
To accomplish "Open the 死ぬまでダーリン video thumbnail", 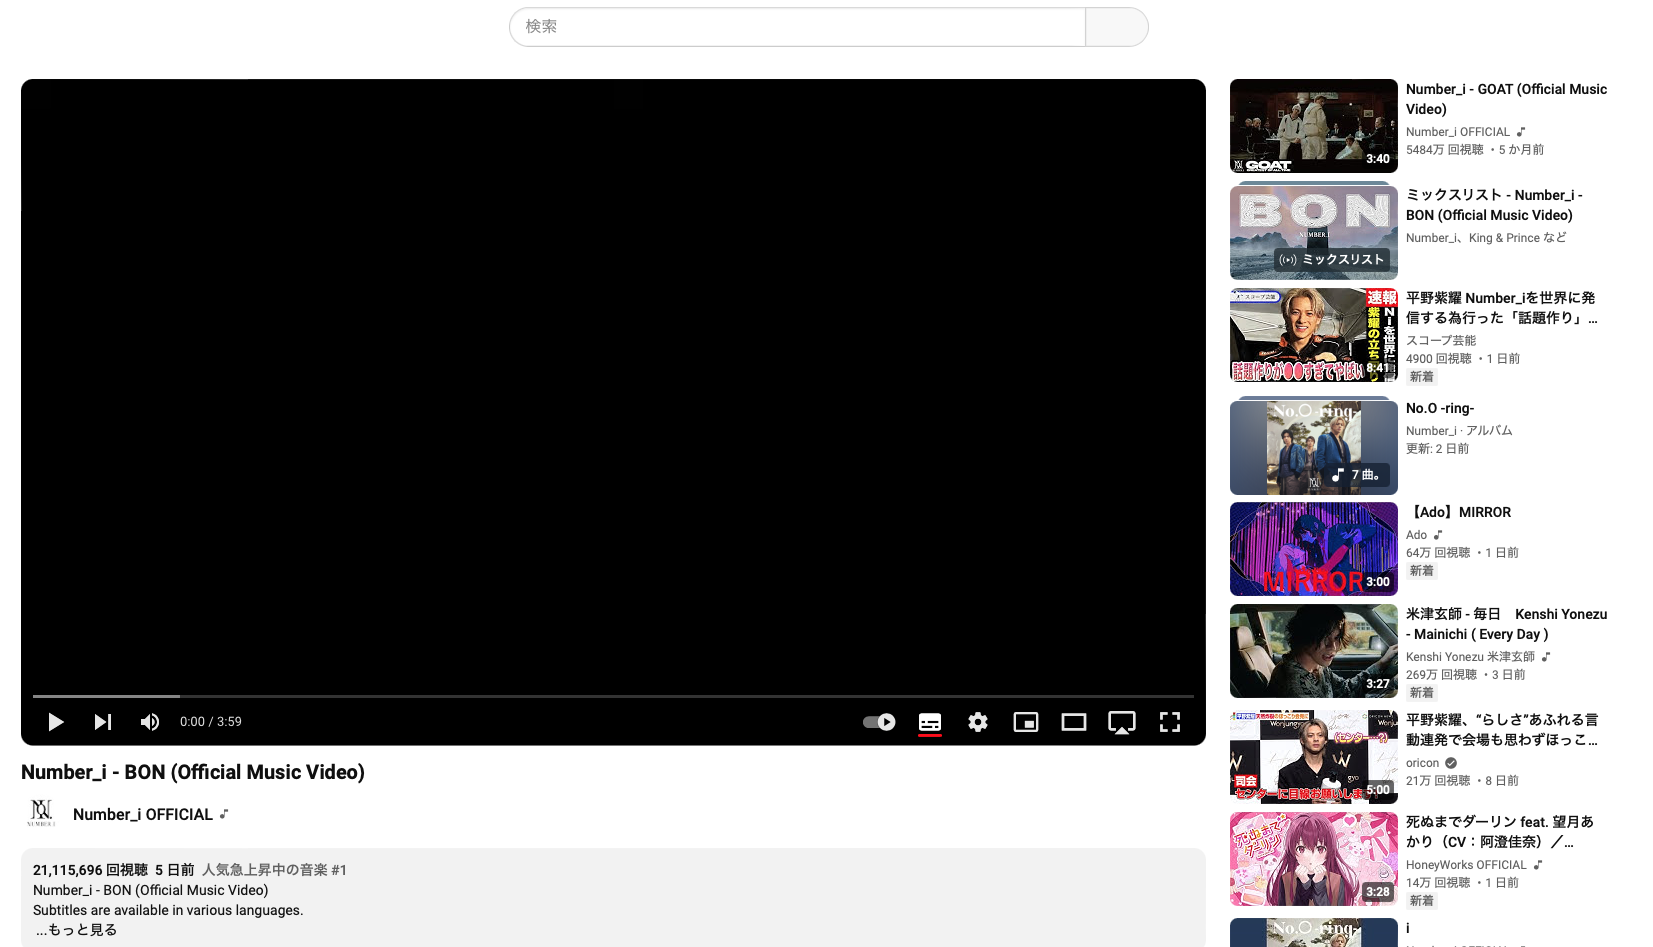I will 1314,859.
